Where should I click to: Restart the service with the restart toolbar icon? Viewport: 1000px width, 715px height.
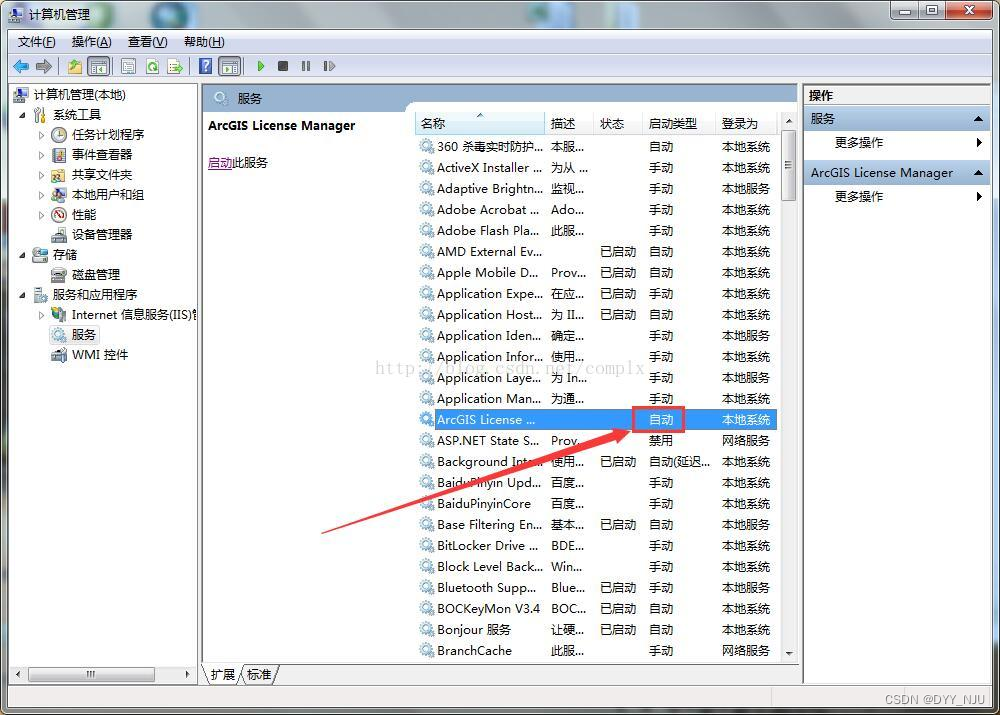coord(330,66)
